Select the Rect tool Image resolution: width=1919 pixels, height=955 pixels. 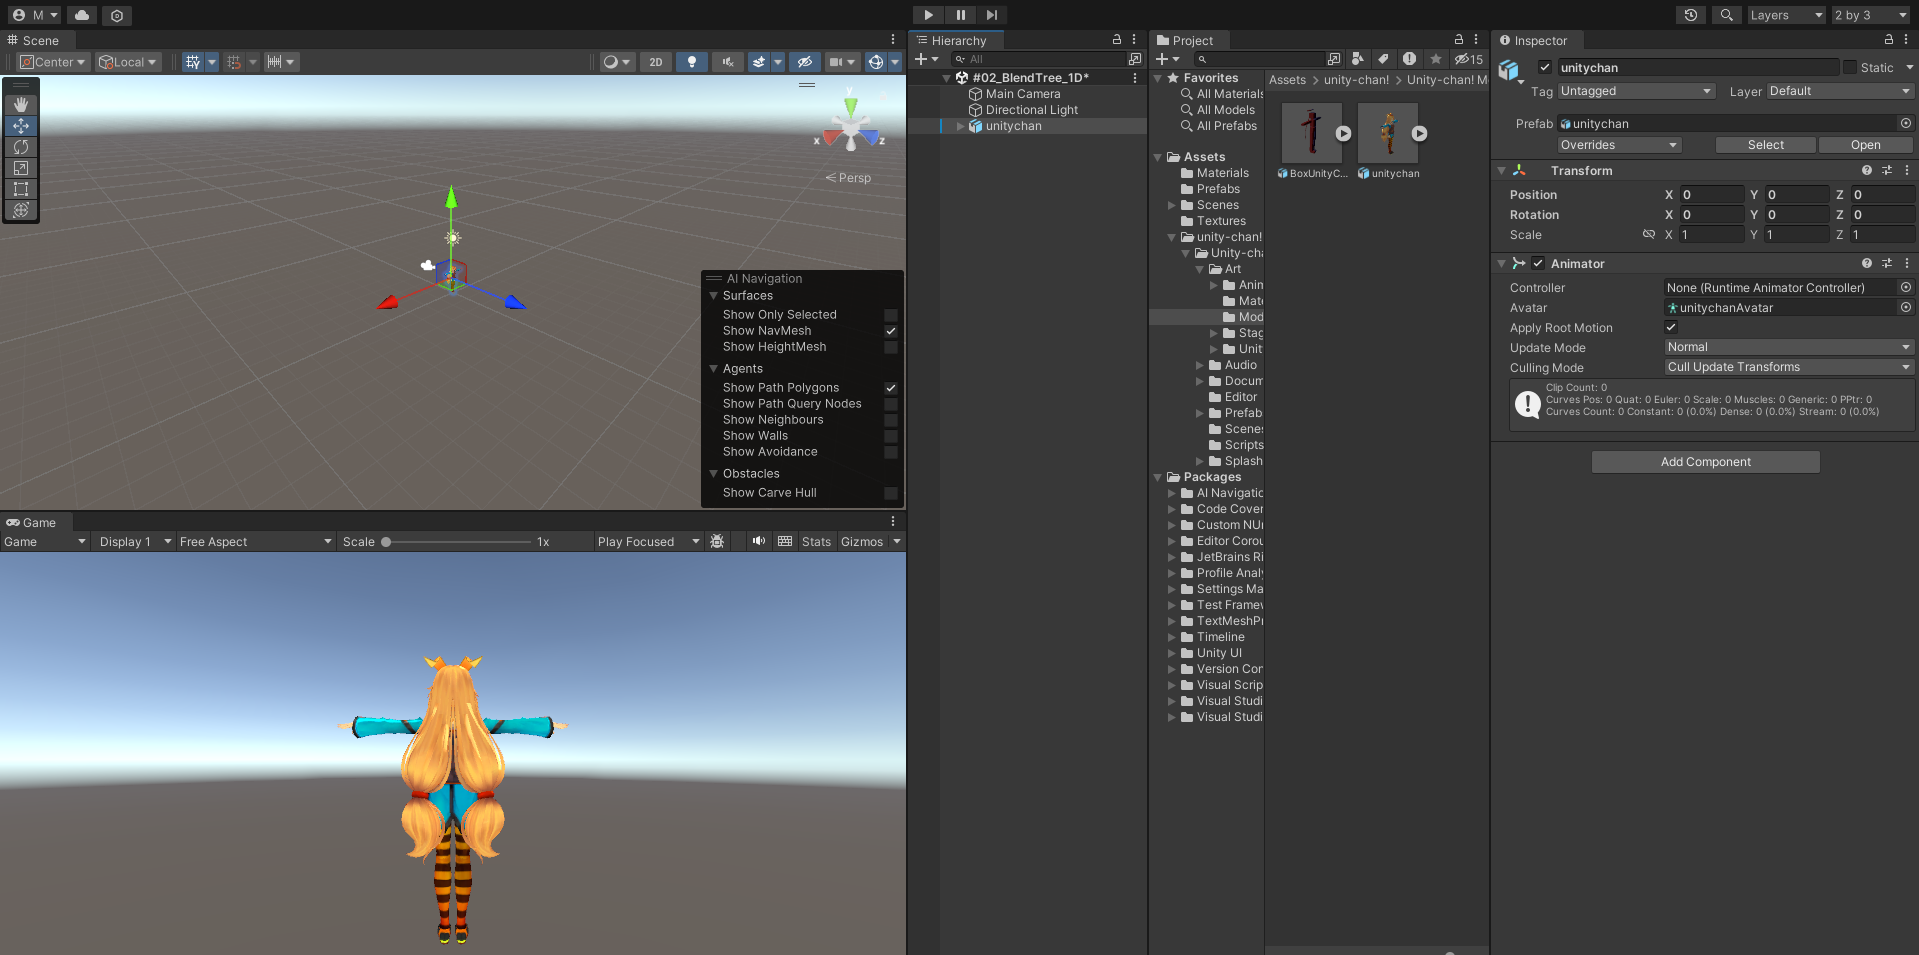coord(20,189)
